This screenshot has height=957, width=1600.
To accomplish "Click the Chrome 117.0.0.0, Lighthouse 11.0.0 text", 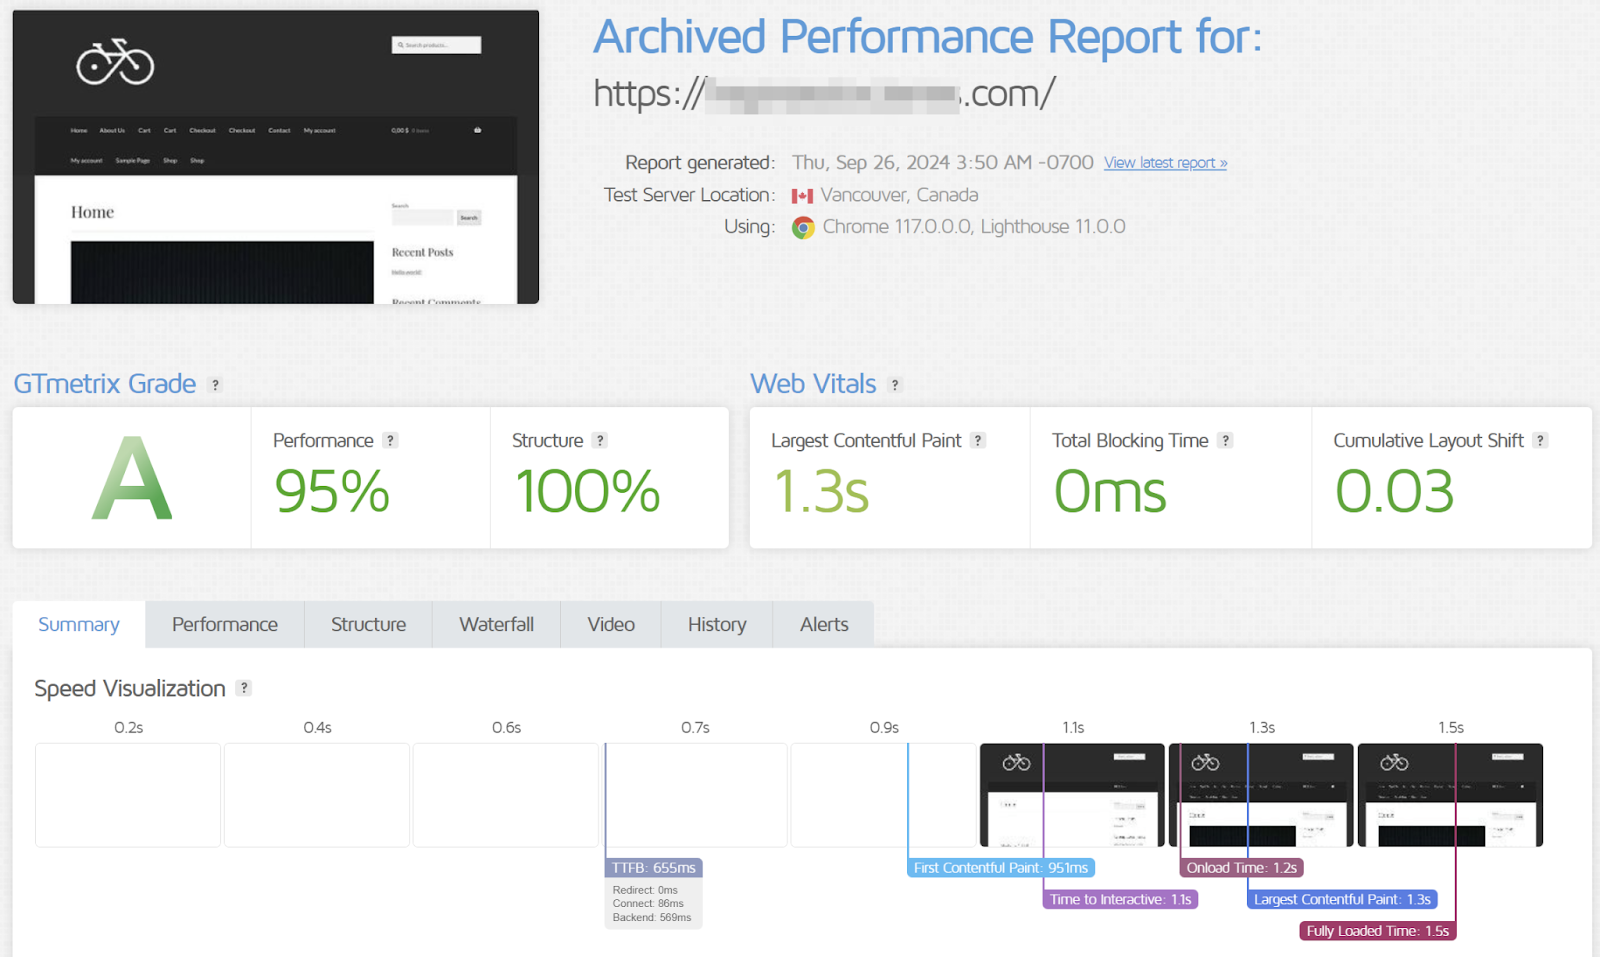I will 974,227.
